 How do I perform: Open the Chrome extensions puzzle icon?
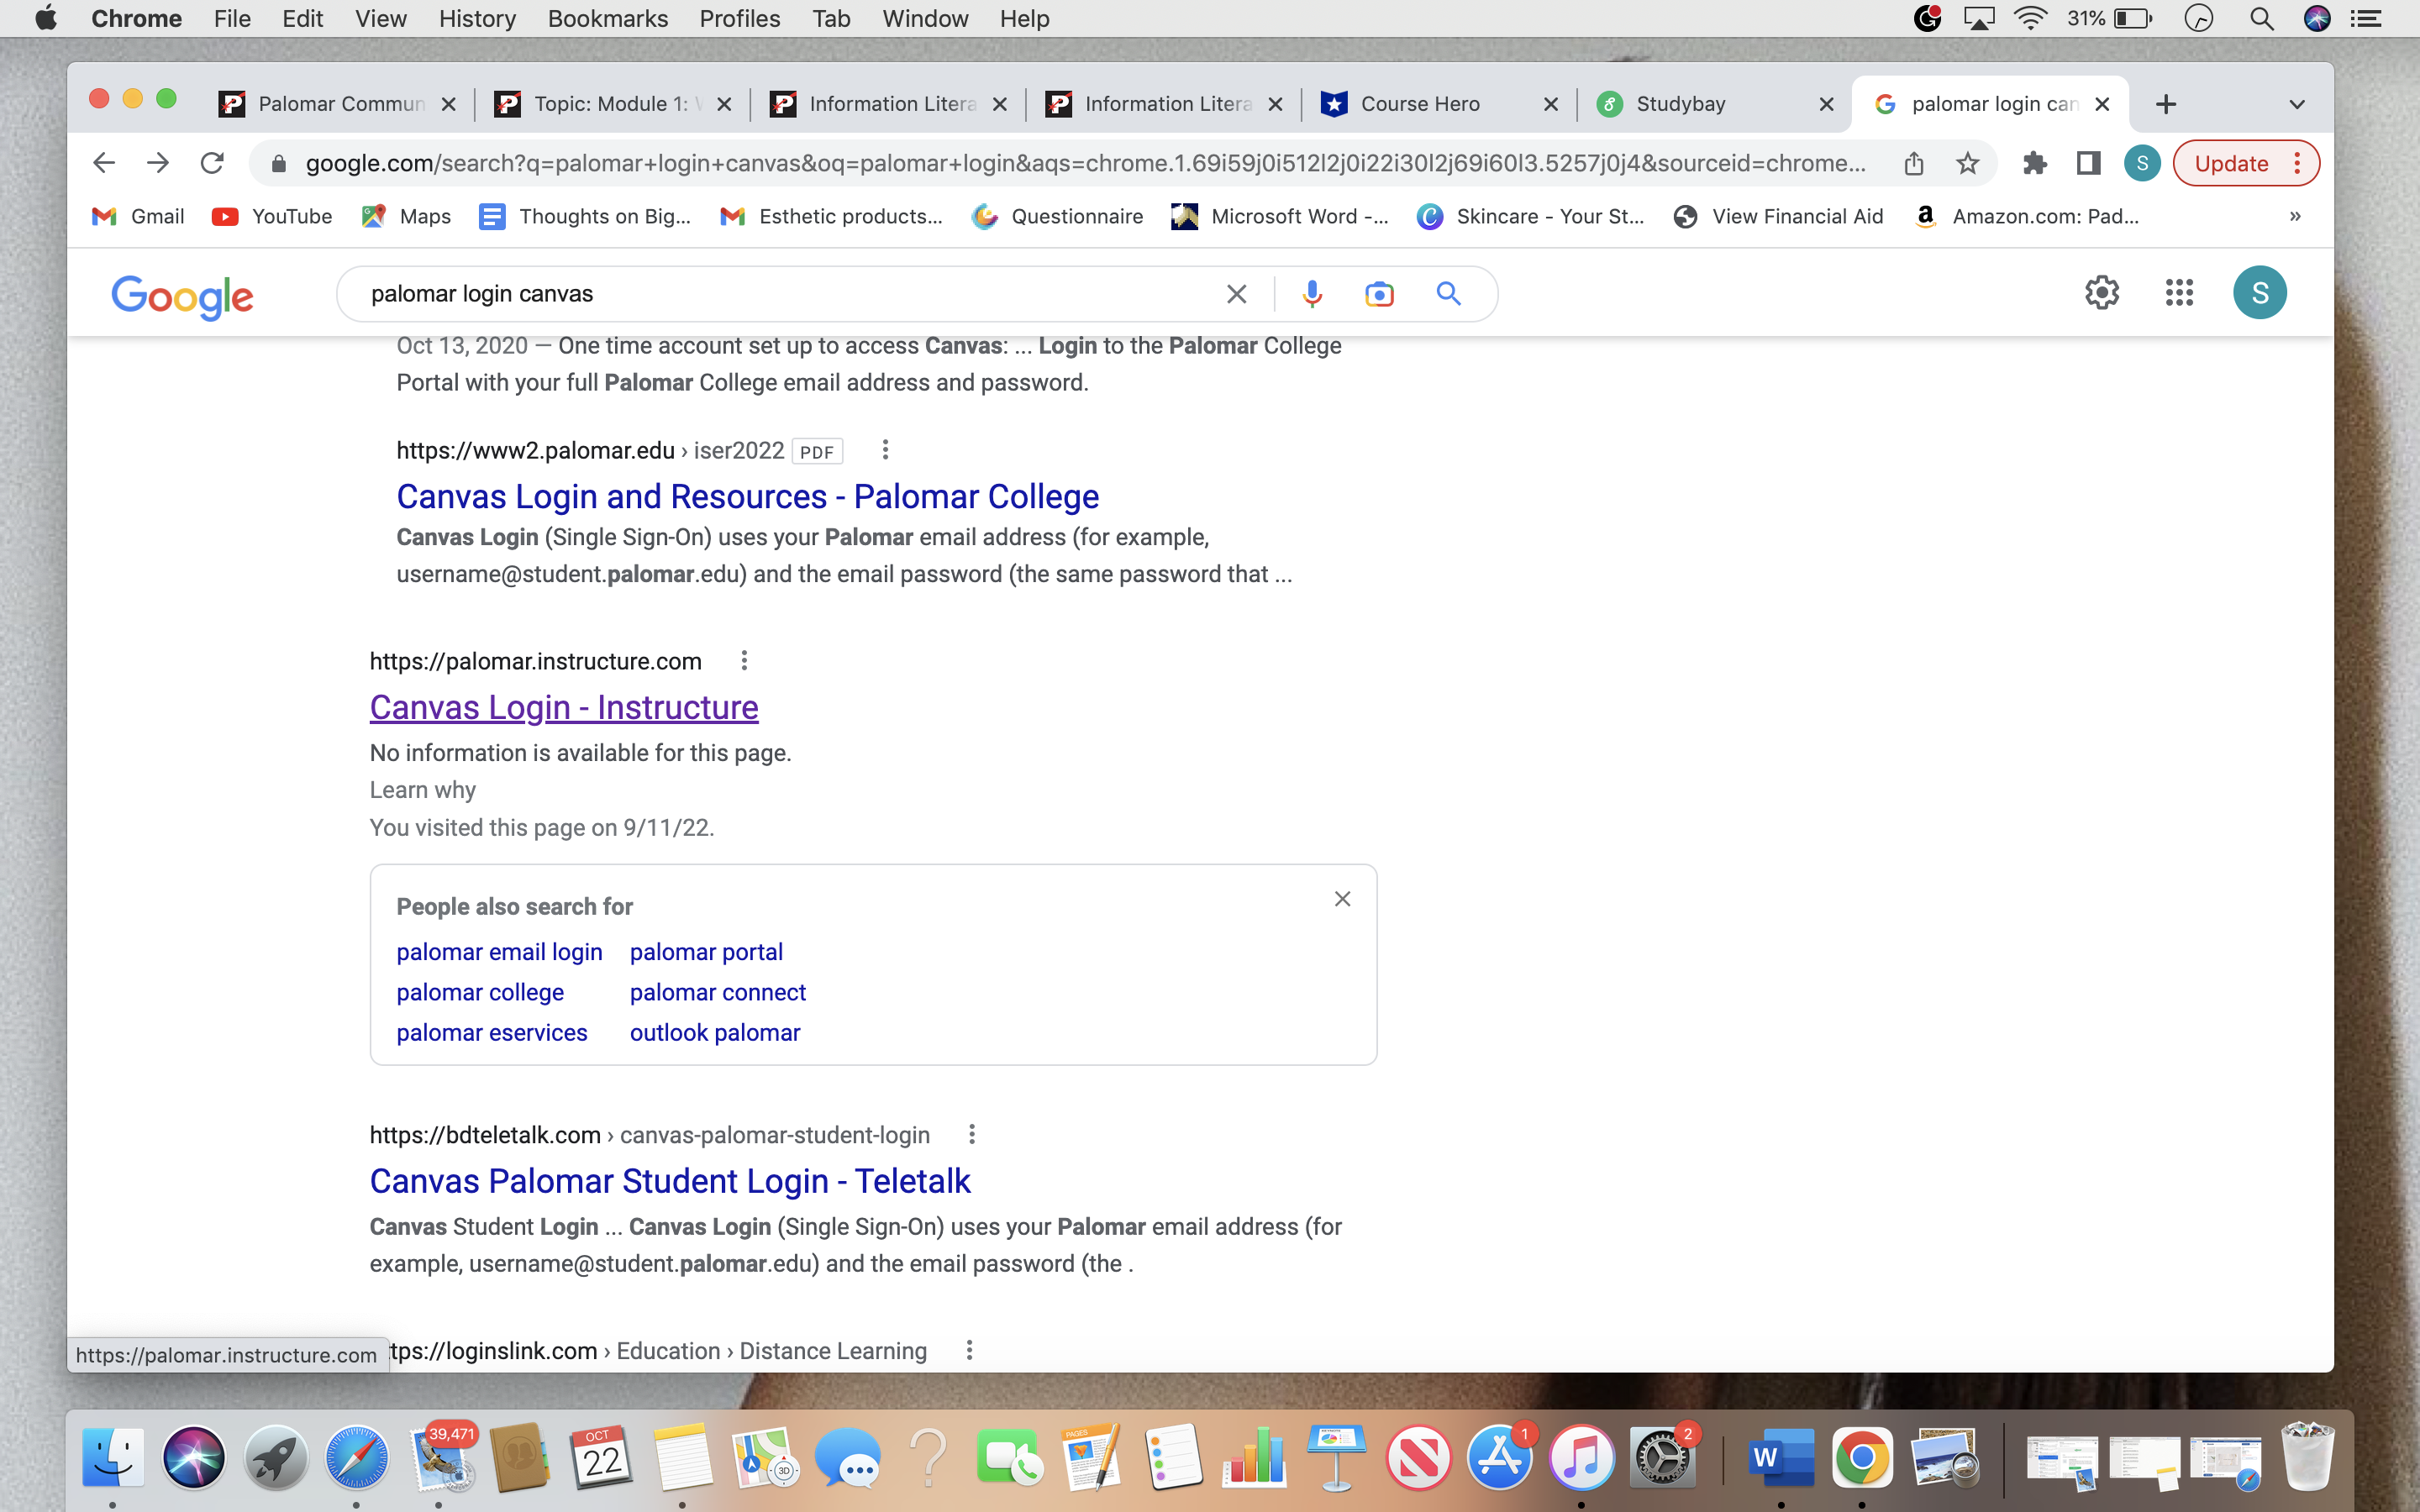click(2036, 163)
